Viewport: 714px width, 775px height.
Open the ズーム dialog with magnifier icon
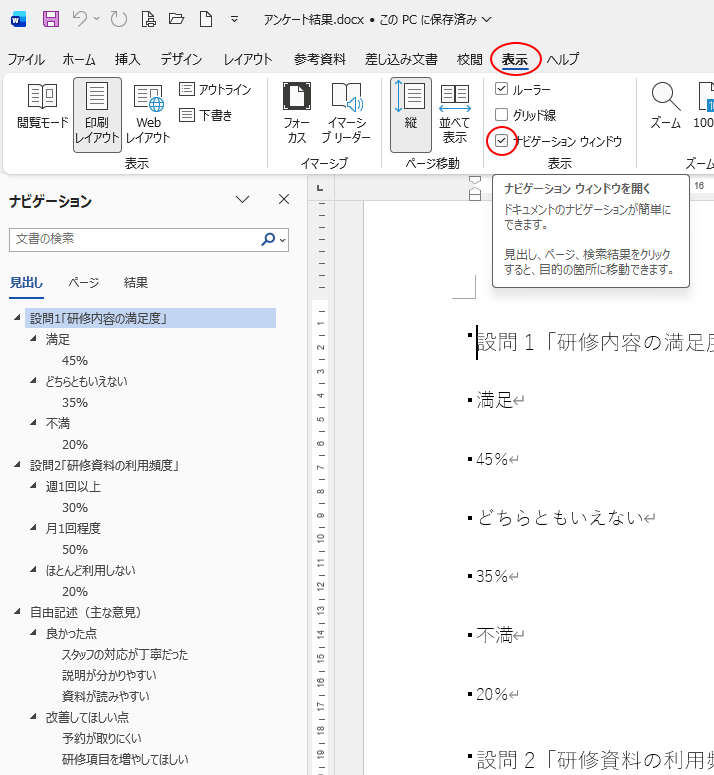point(666,106)
